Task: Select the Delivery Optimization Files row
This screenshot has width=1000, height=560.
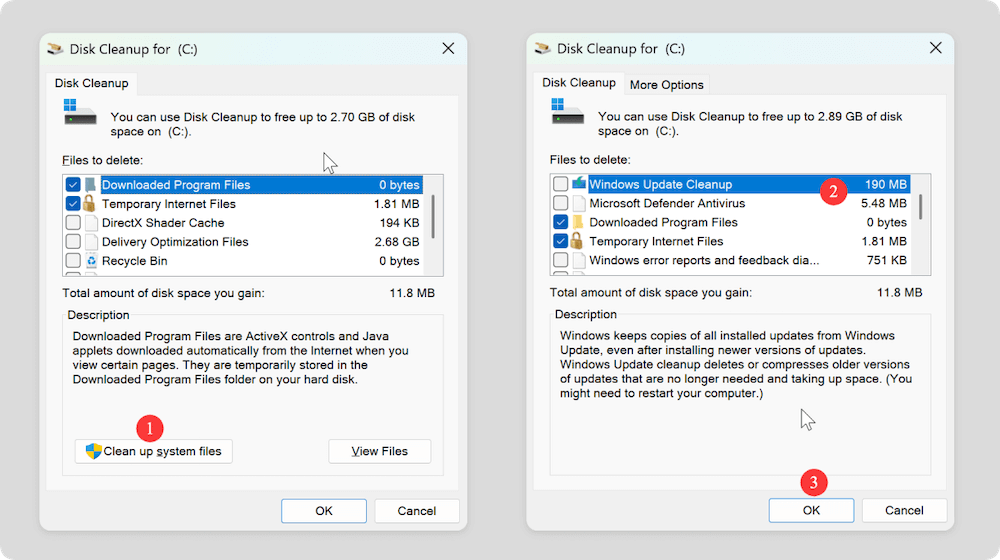Action: [243, 242]
